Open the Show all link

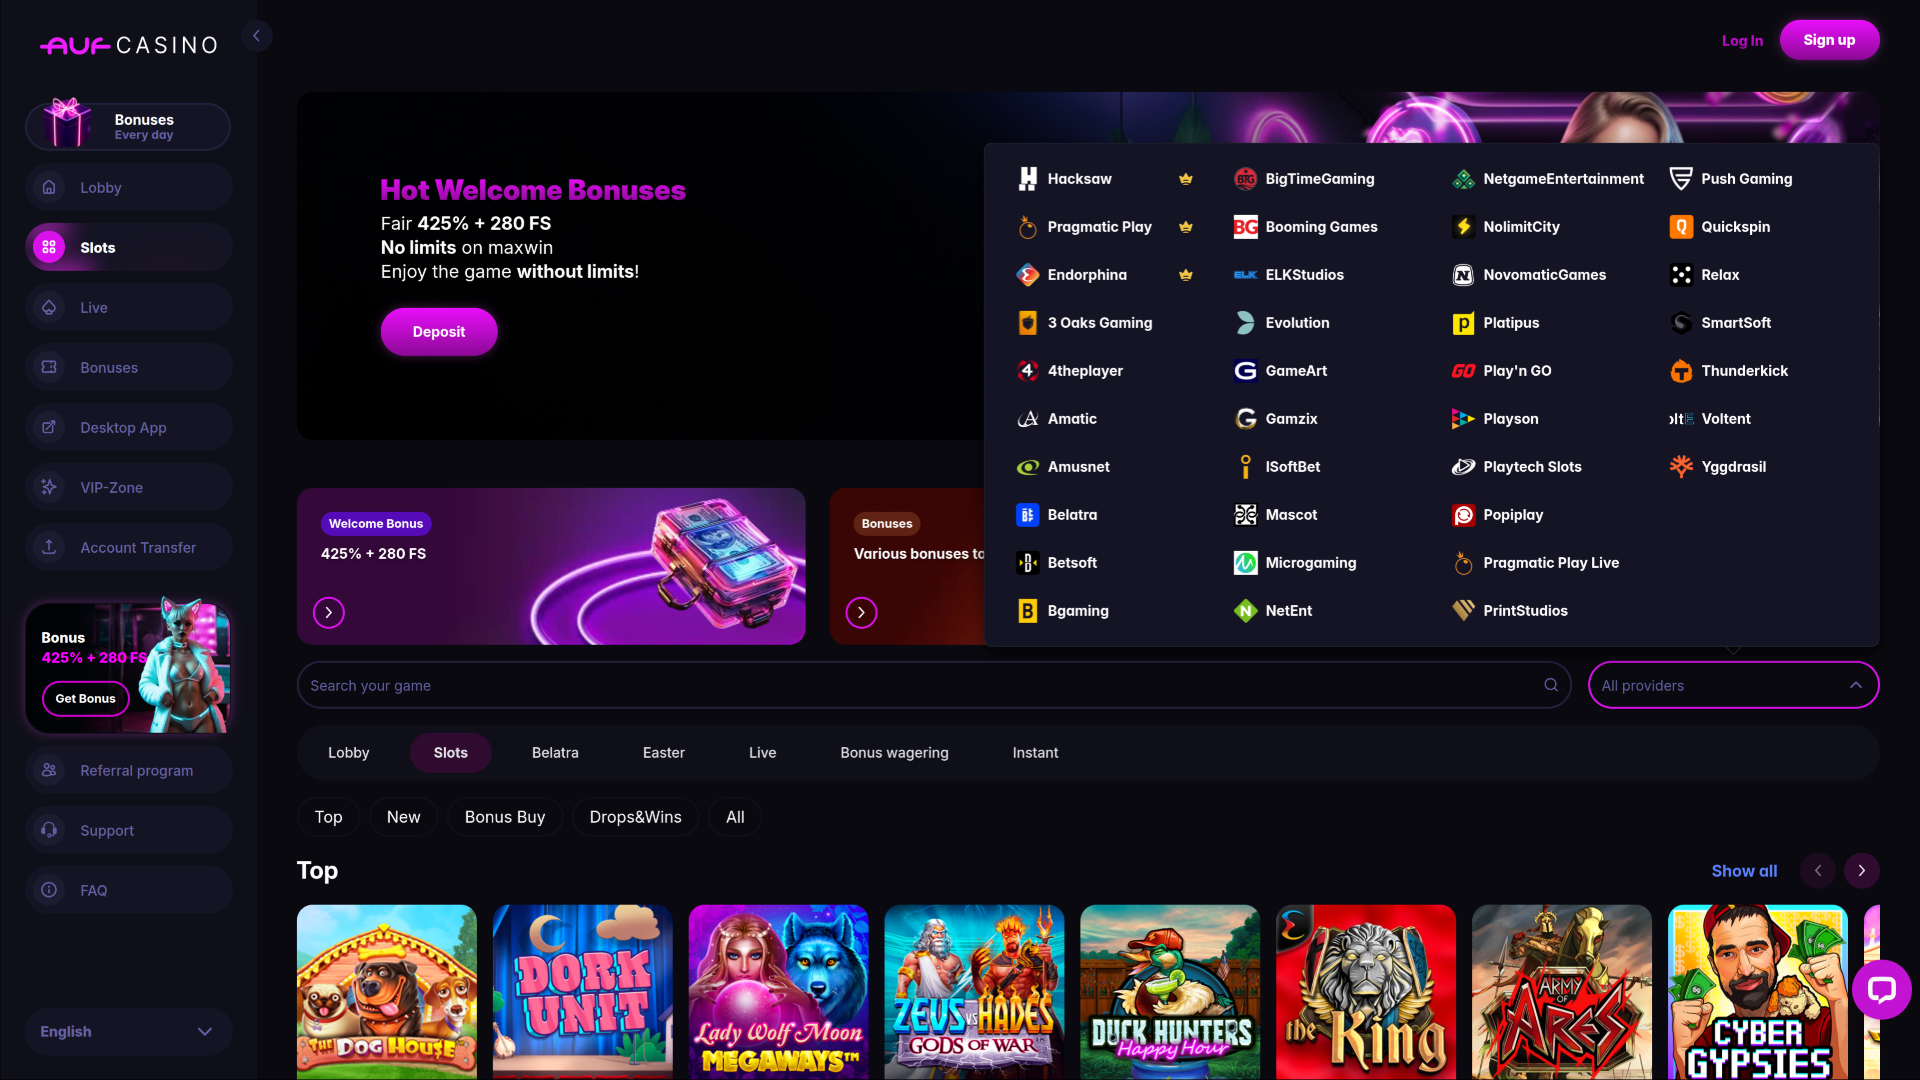coord(1744,871)
